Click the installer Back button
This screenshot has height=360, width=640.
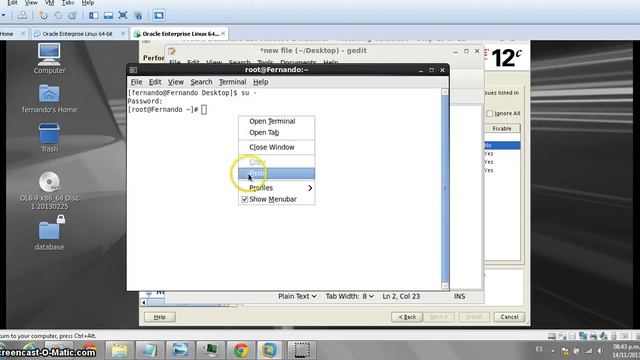point(407,317)
